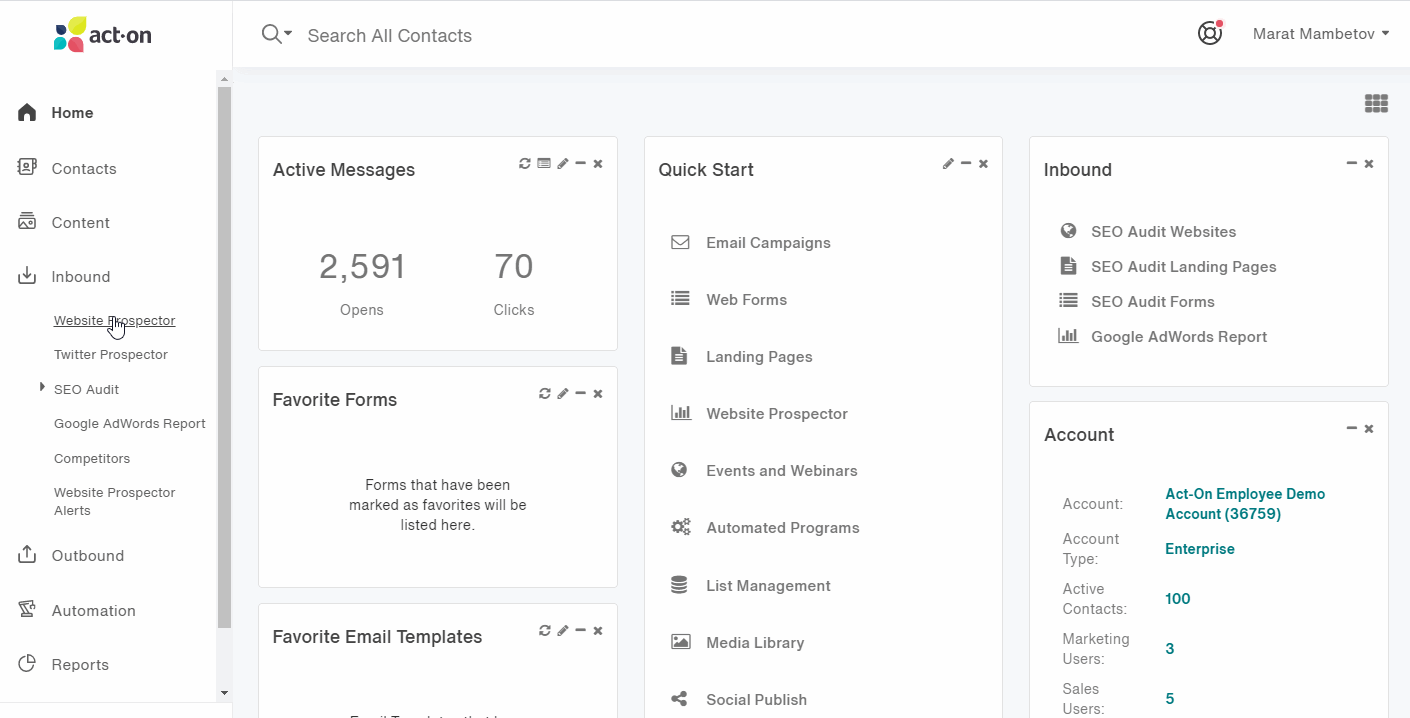Screen dimensions: 1410x718
Task: Open Contacts in the sidebar
Action: 67,168
